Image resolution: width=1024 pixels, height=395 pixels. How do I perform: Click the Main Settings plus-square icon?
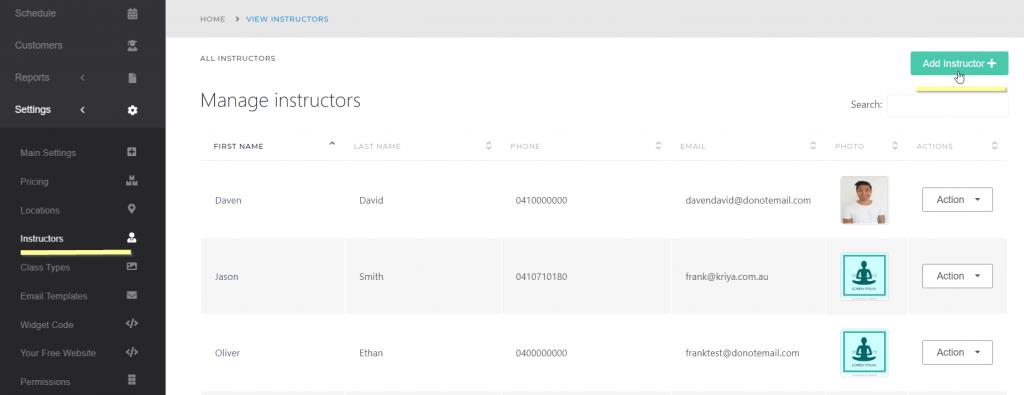pos(131,152)
